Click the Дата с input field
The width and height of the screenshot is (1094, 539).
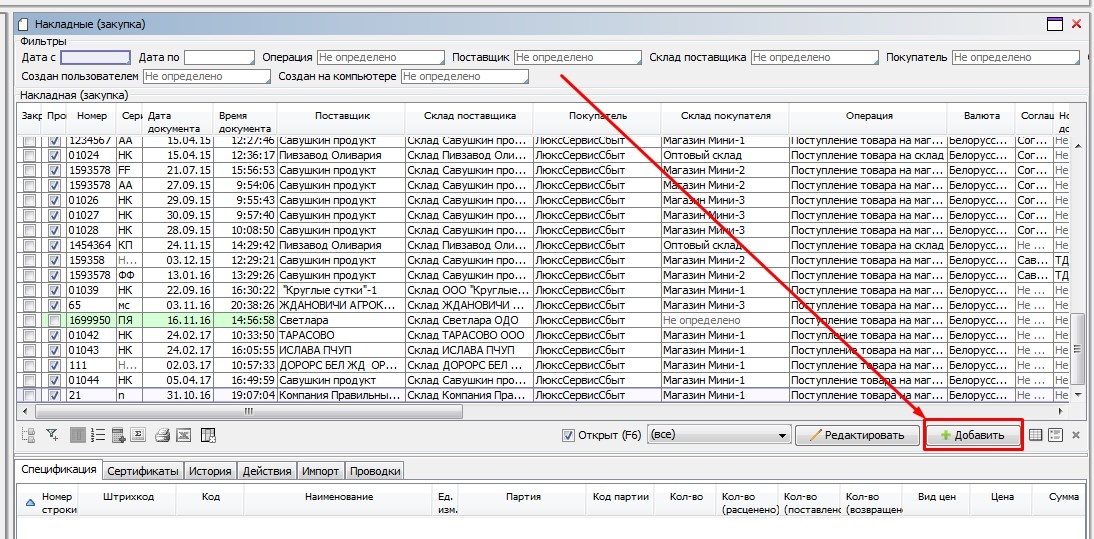pos(88,57)
